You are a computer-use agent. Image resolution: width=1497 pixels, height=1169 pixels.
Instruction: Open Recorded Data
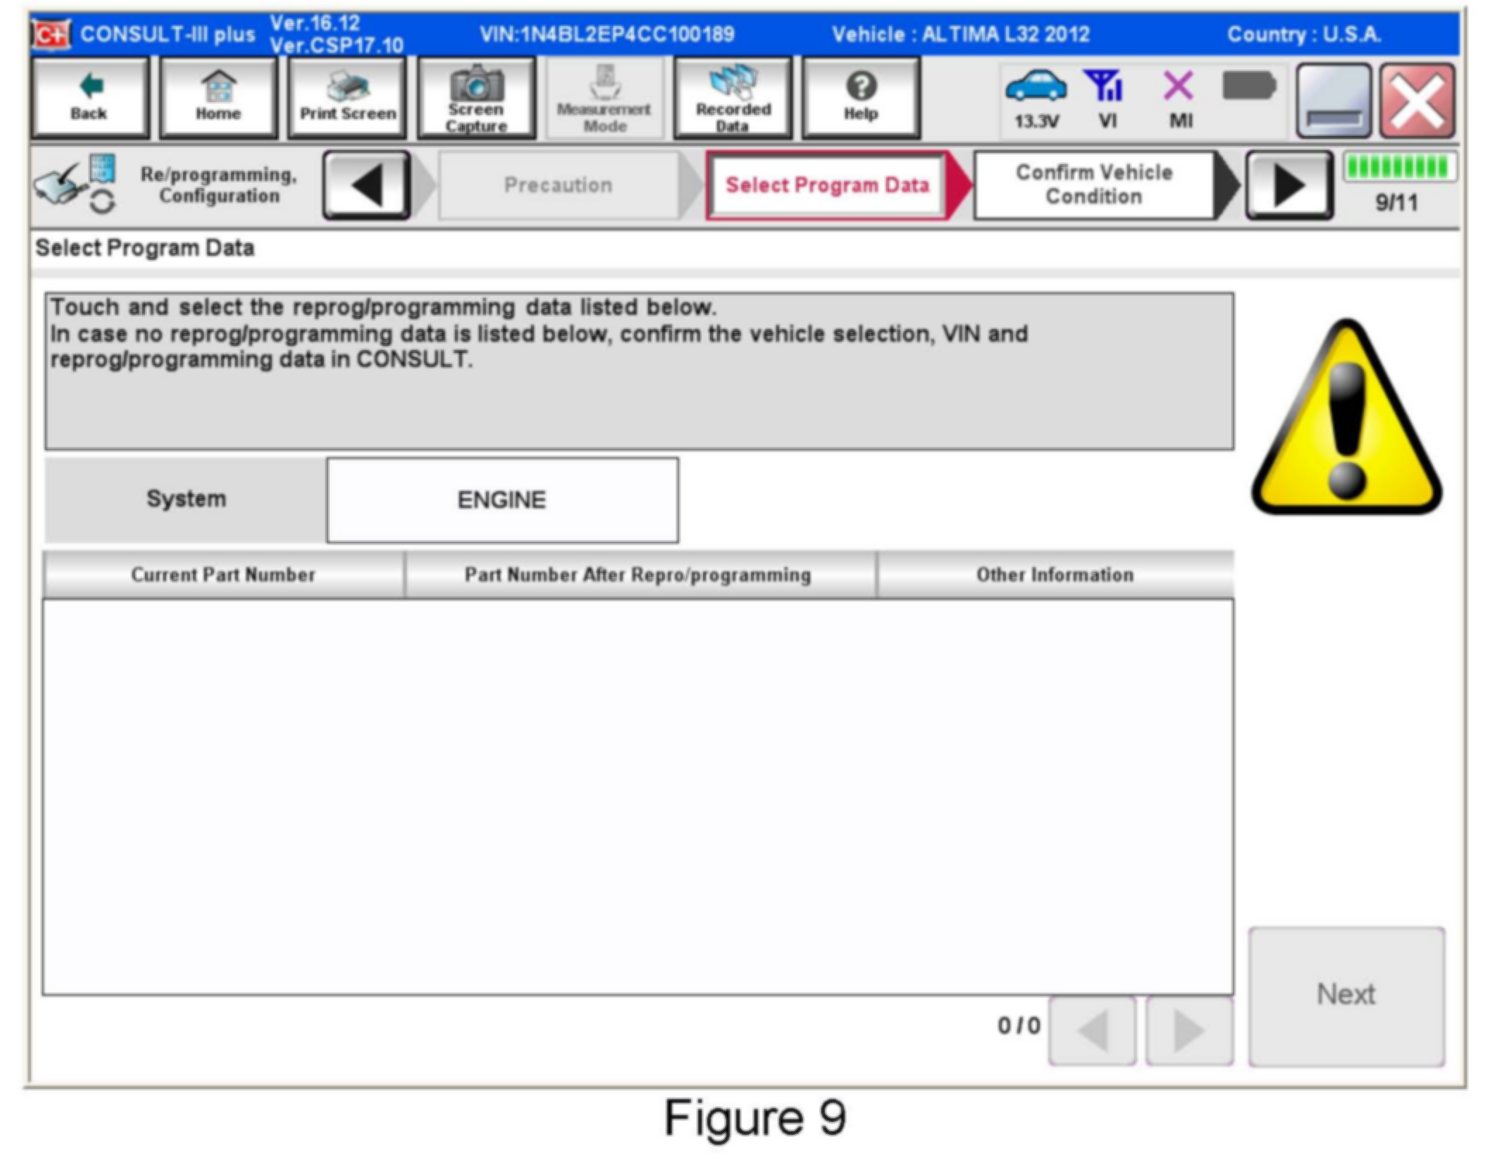click(733, 98)
